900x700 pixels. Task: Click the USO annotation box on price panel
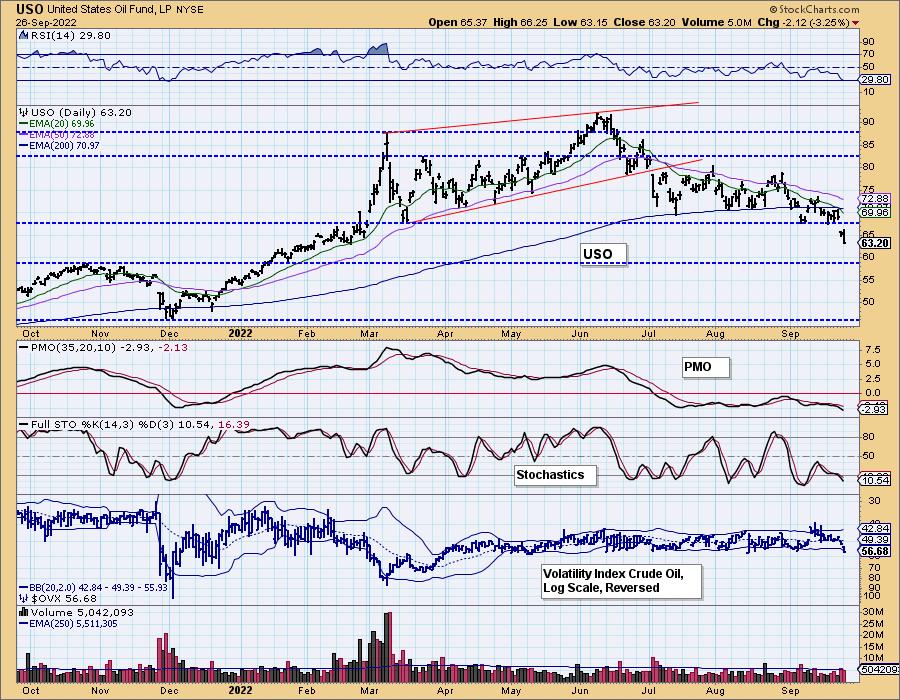pos(603,254)
